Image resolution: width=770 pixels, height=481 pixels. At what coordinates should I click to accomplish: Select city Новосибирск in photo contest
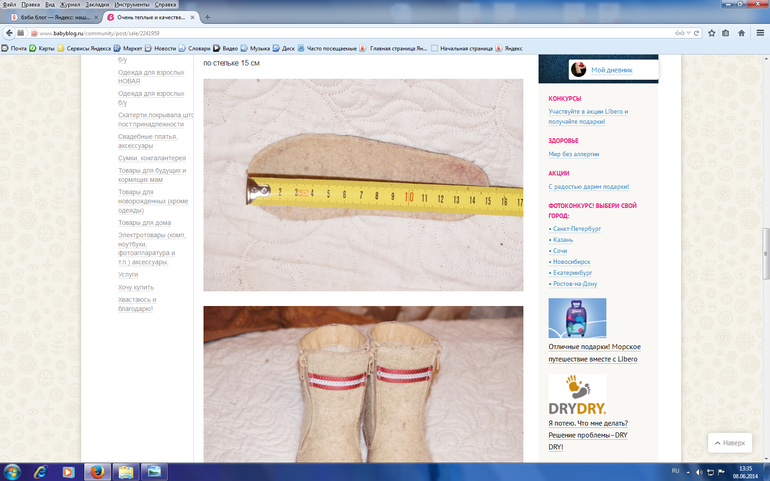tap(572, 262)
